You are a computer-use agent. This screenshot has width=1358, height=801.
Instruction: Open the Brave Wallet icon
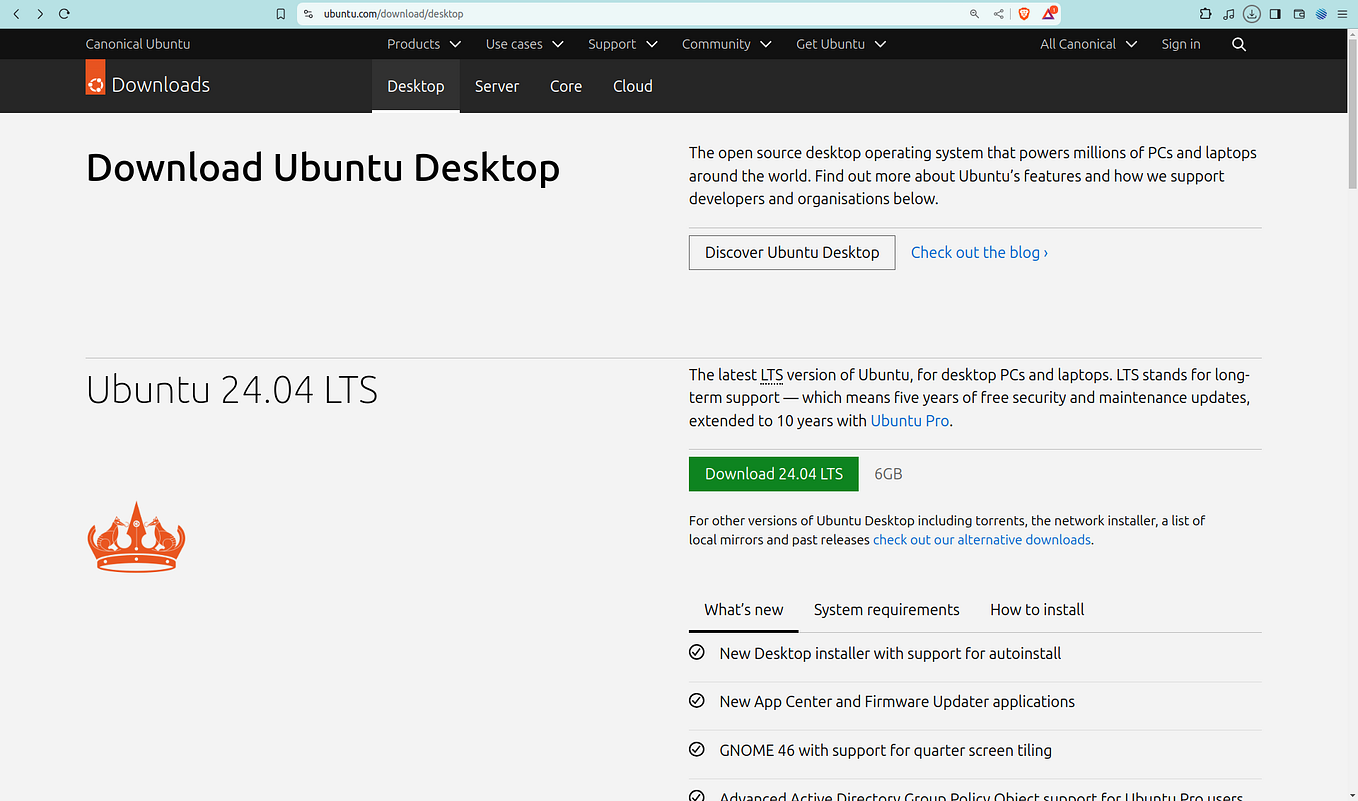pos(1297,14)
